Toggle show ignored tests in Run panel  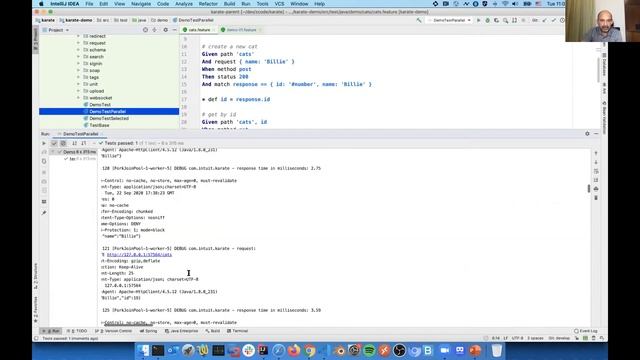63,143
